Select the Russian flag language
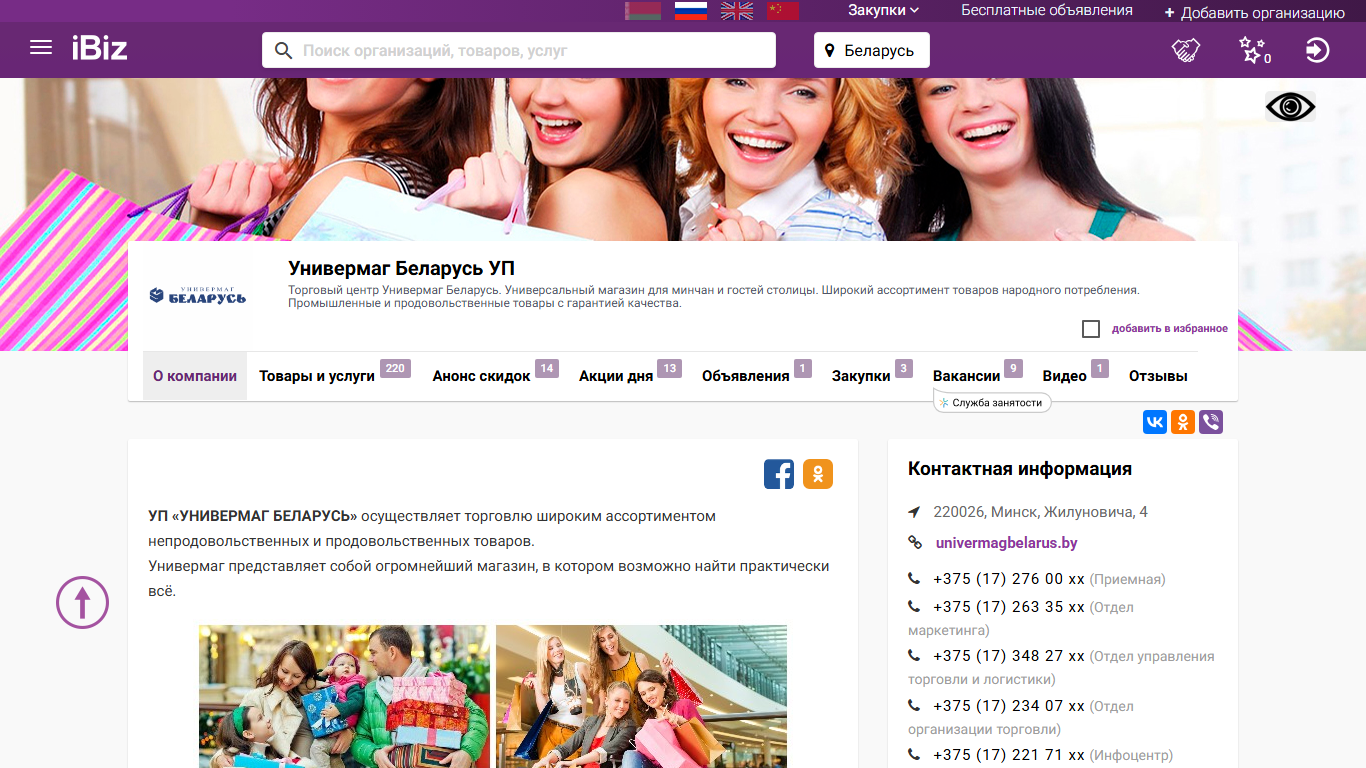The width and height of the screenshot is (1366, 768). coord(691,11)
